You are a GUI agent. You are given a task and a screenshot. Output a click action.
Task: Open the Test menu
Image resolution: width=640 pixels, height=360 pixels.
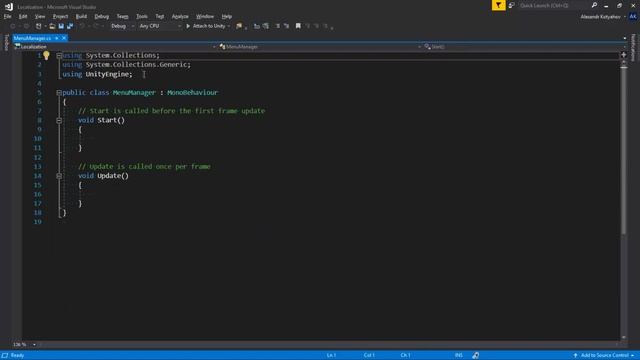click(160, 16)
